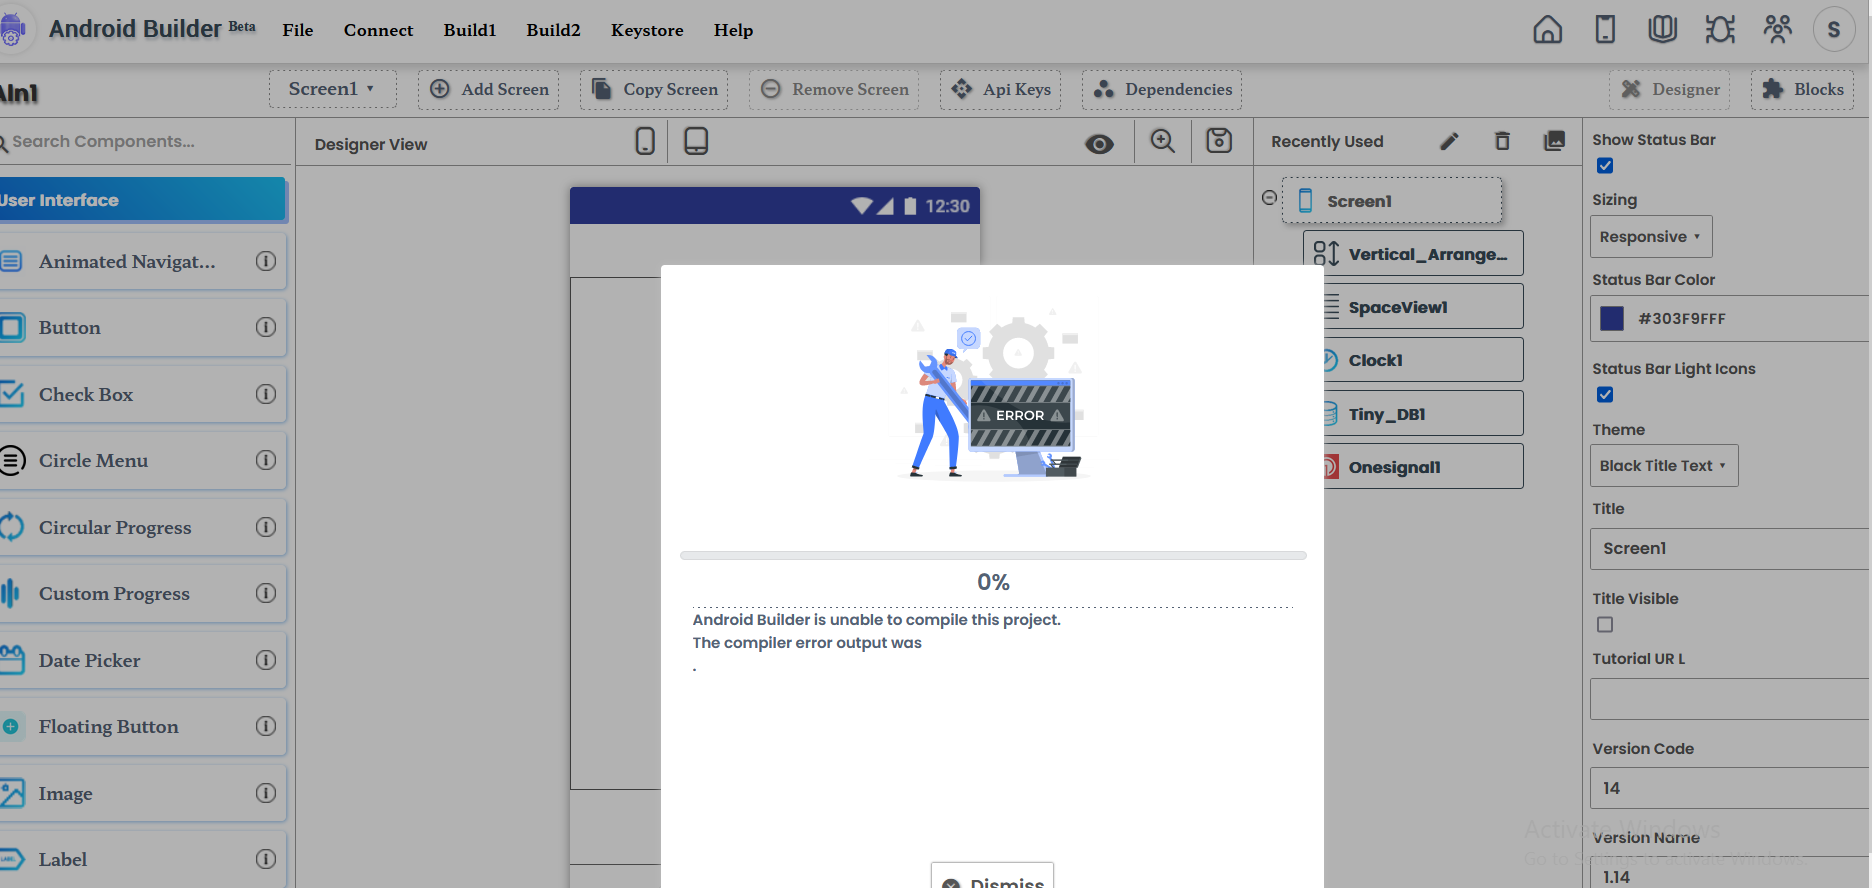Click info icon next to Button component

[266, 327]
